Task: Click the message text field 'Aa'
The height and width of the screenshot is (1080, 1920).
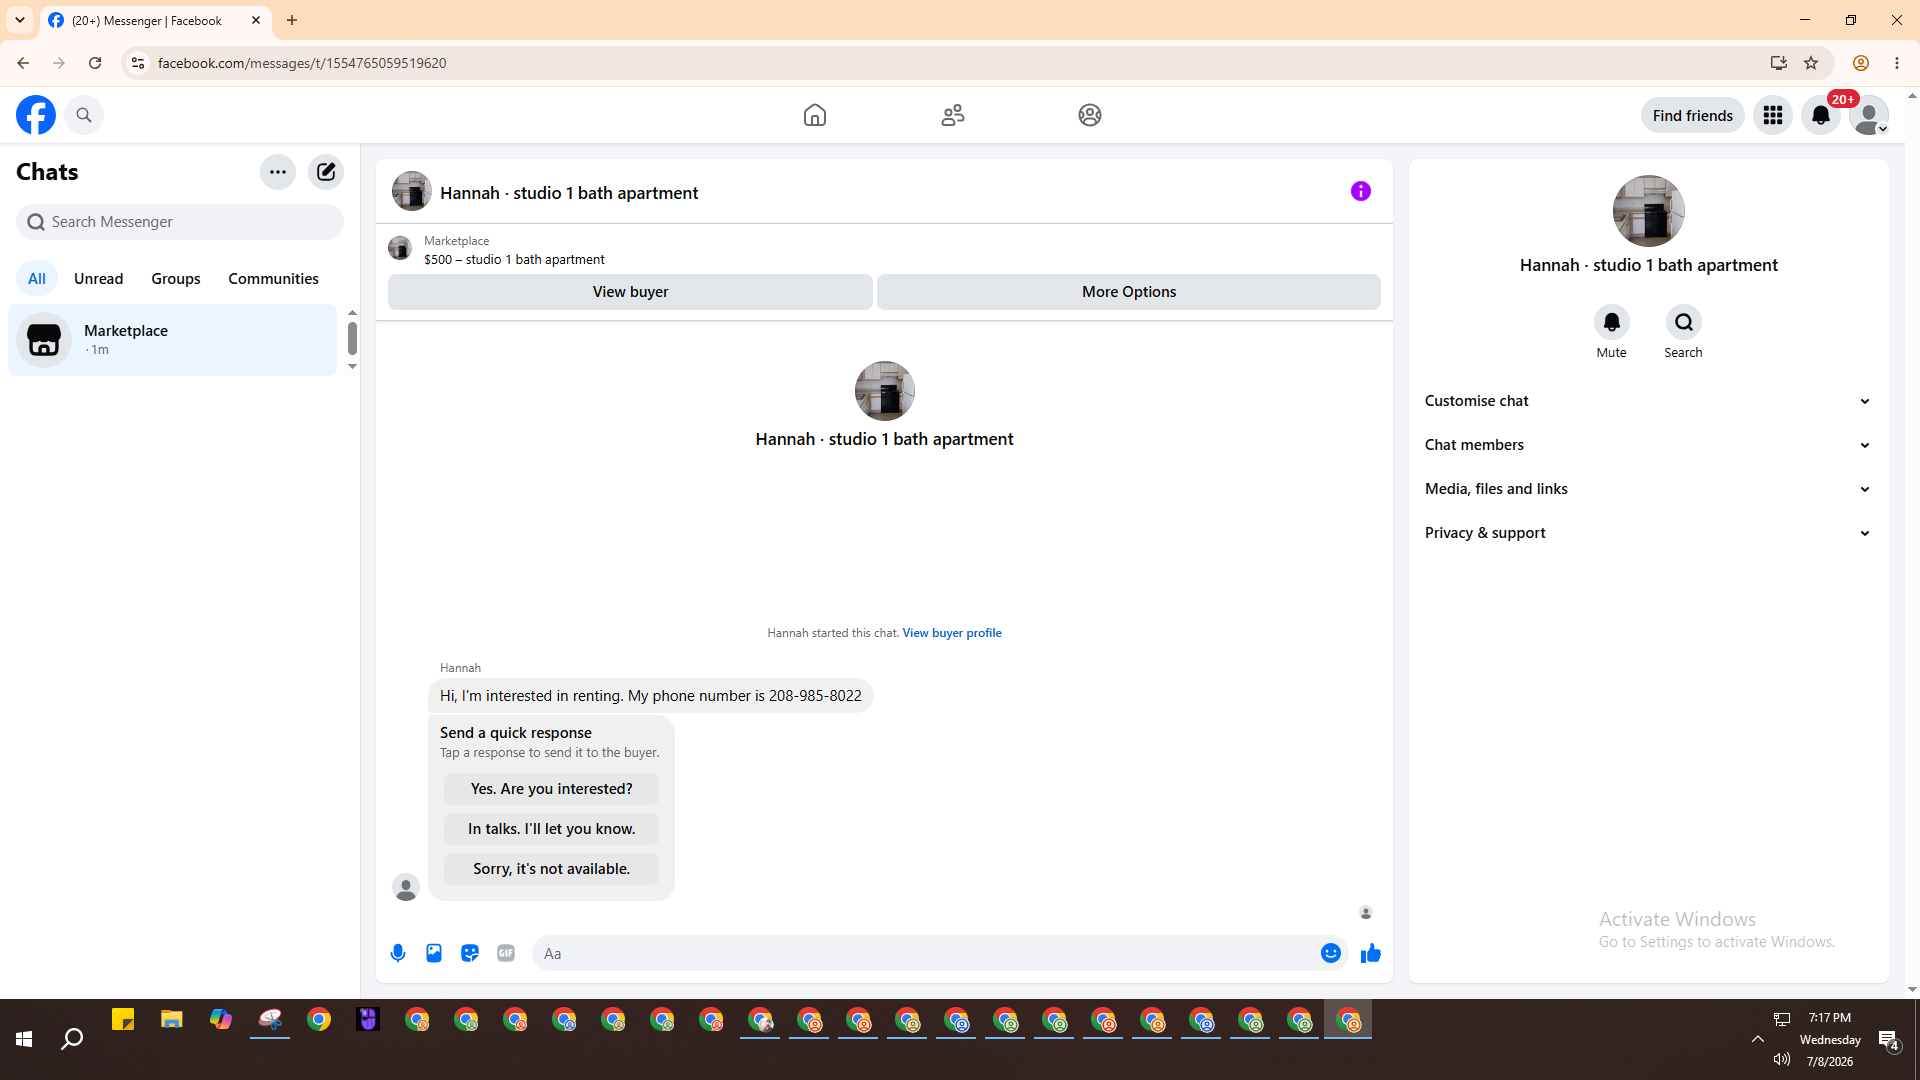Action: [925, 953]
